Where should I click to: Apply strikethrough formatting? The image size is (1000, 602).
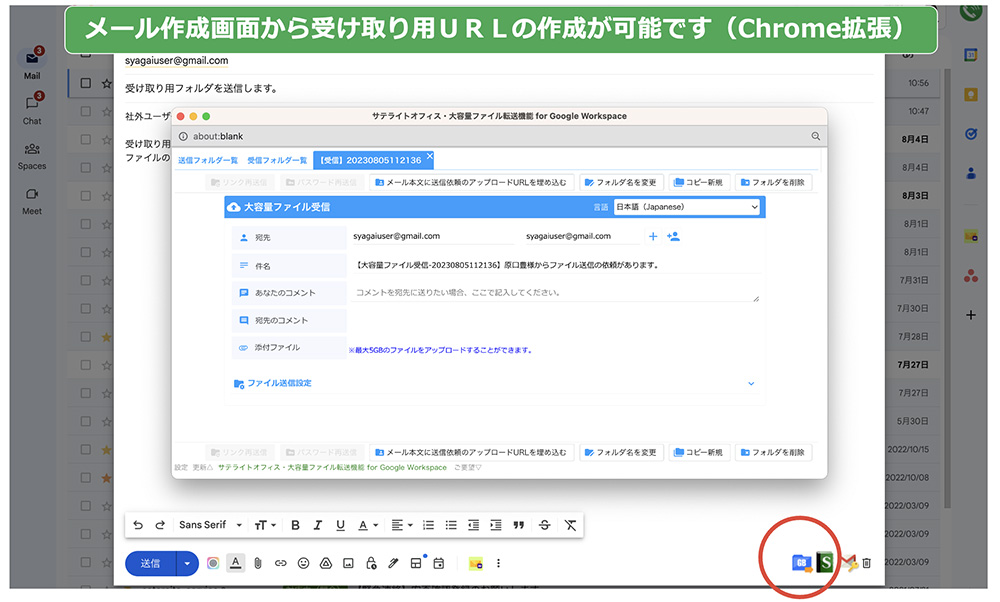point(545,525)
